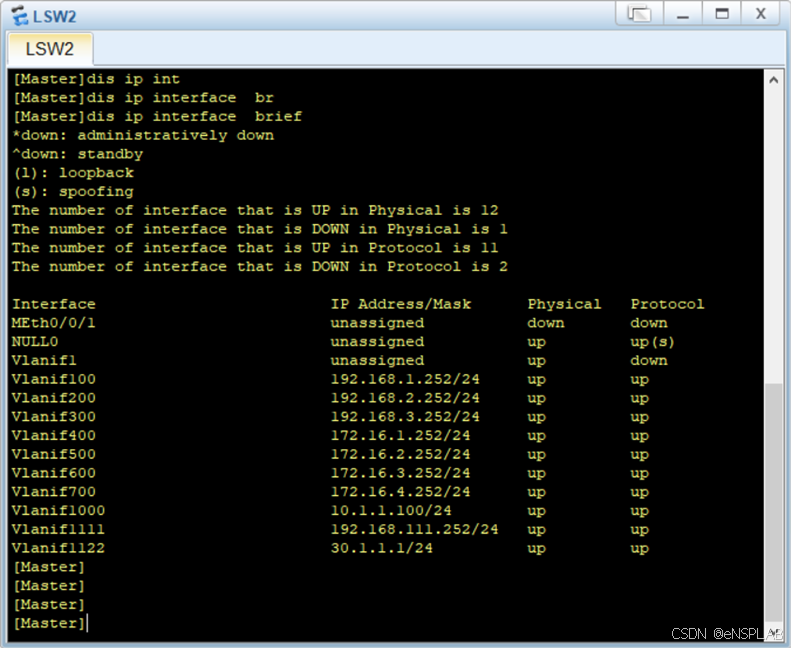Click the unassigned IP value of Vlanif1
Viewport: 791px width, 648px height.
[x=377, y=361]
